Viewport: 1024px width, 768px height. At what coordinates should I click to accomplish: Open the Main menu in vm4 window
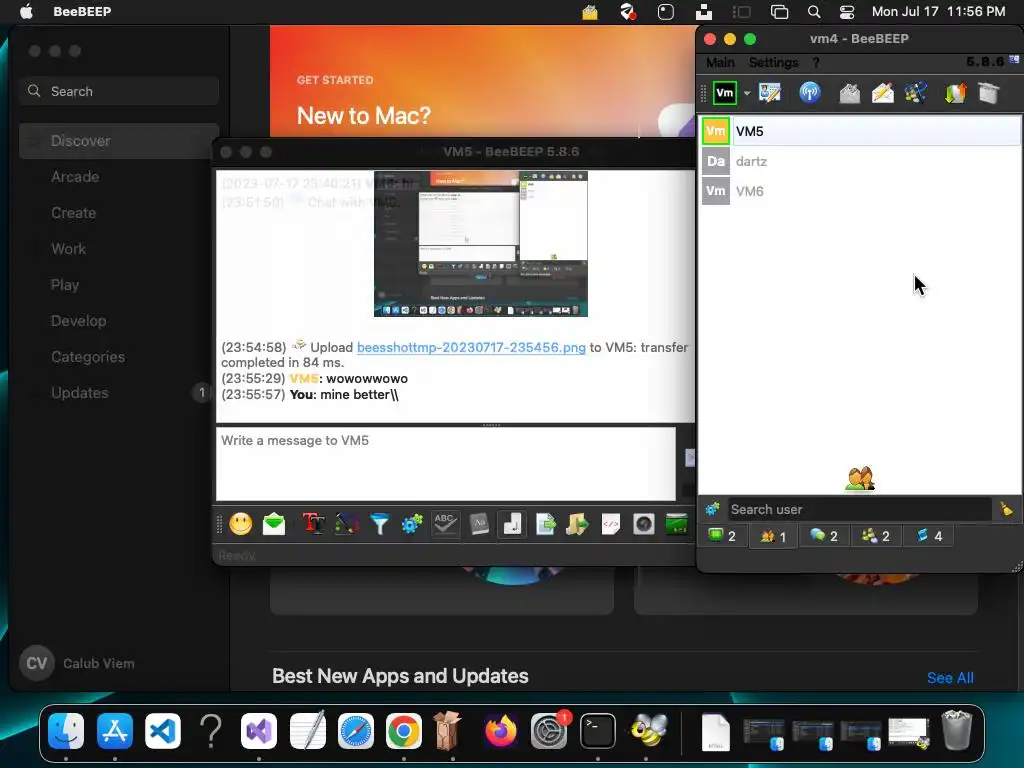click(720, 63)
